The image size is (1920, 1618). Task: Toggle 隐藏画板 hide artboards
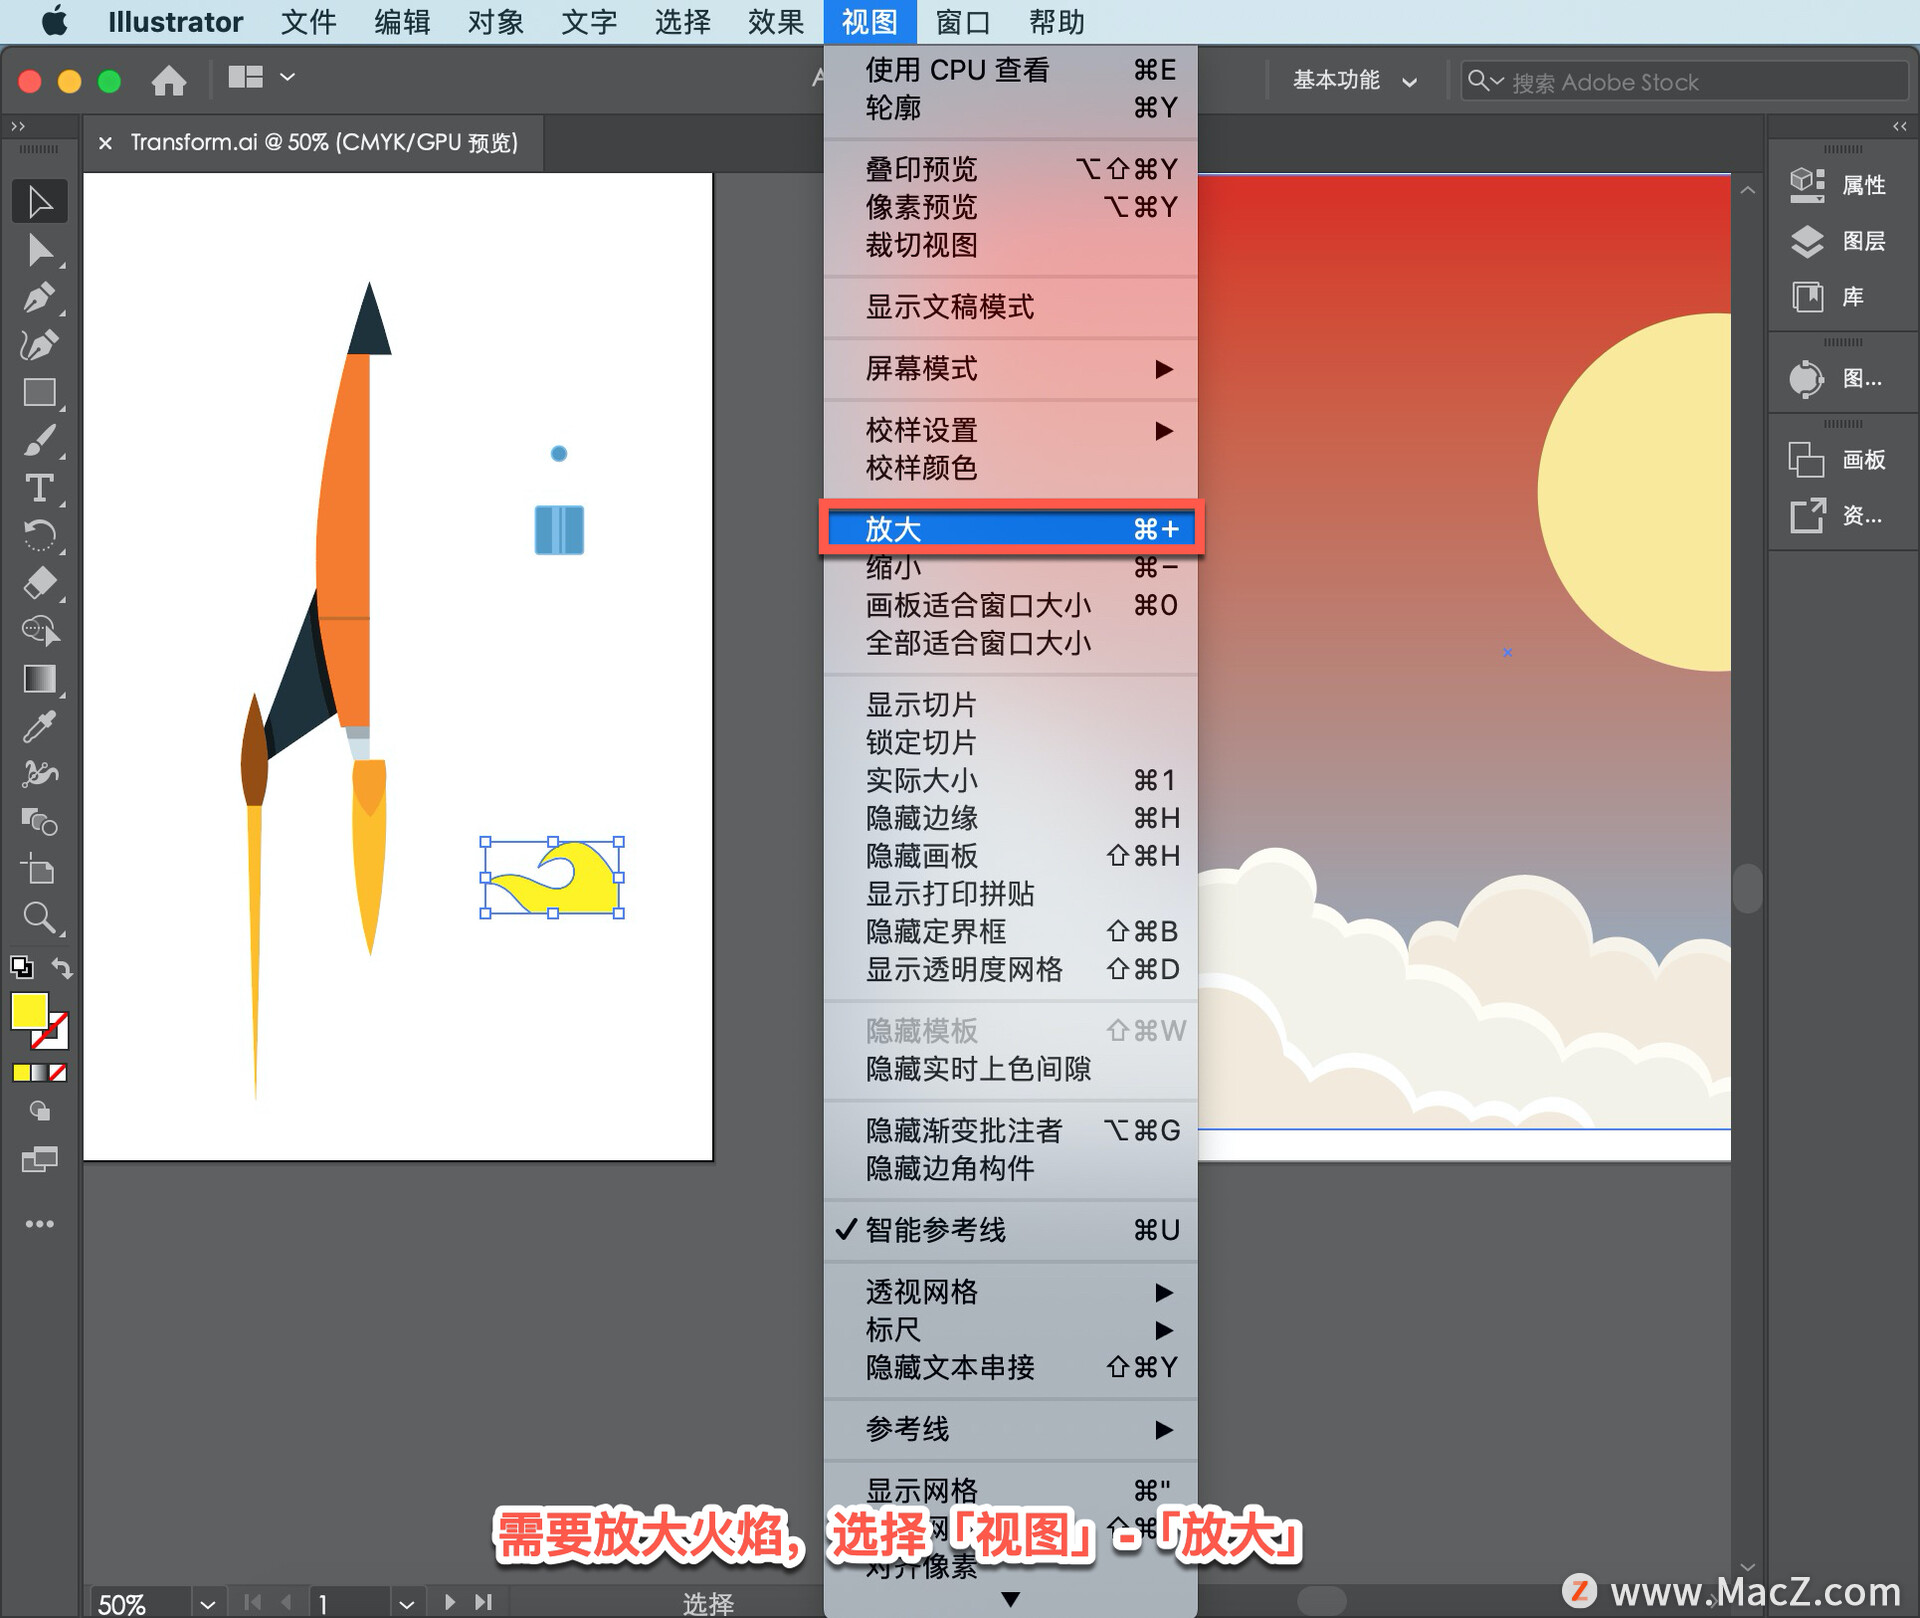pos(1010,856)
